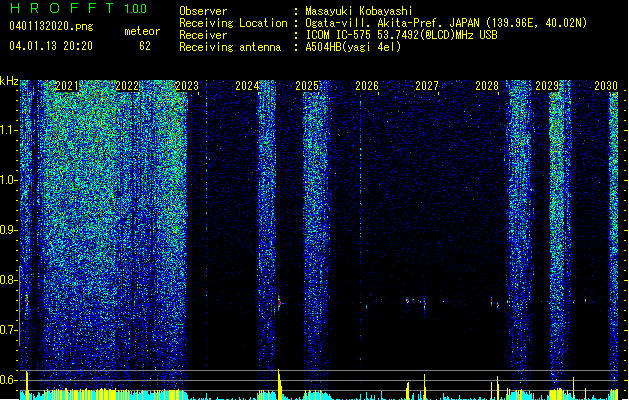
Task: Select the version number 1.0.0
Action: pos(136,9)
